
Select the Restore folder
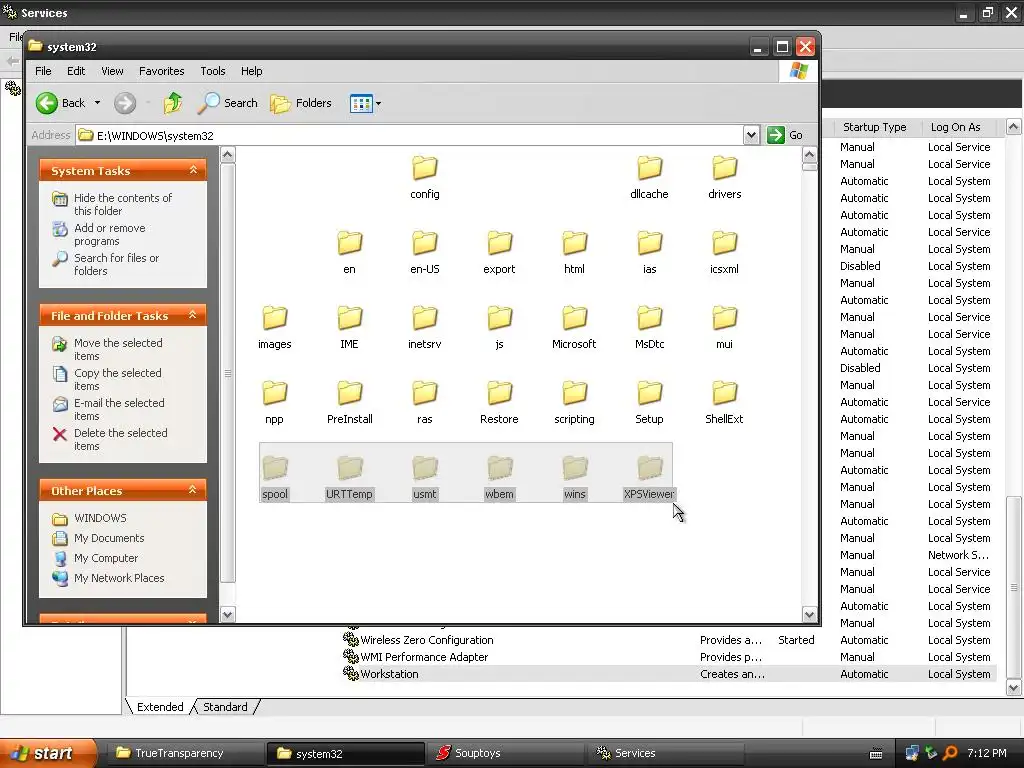pos(500,402)
